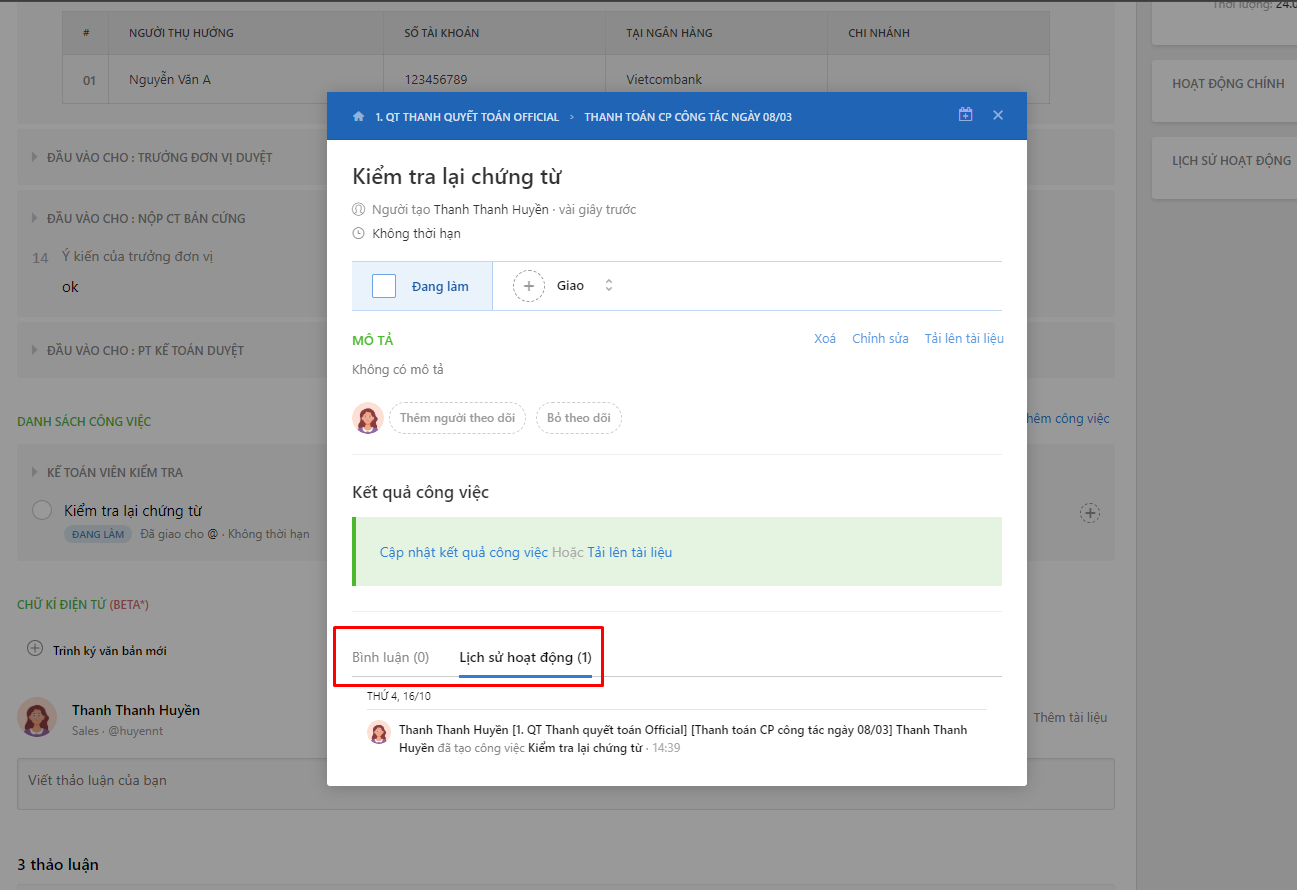
Task: Click Tải lên tài liệu in result box
Action: (x=630, y=552)
